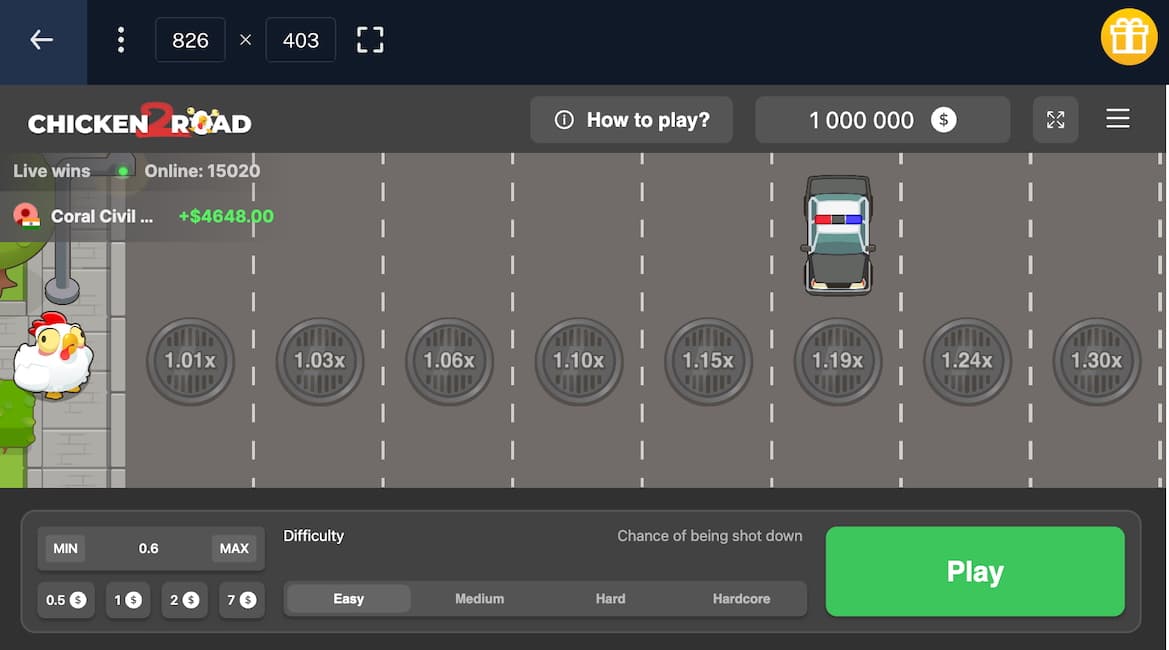This screenshot has width=1169, height=650.
Task: Edit the viewport width value 826
Action: coord(190,40)
